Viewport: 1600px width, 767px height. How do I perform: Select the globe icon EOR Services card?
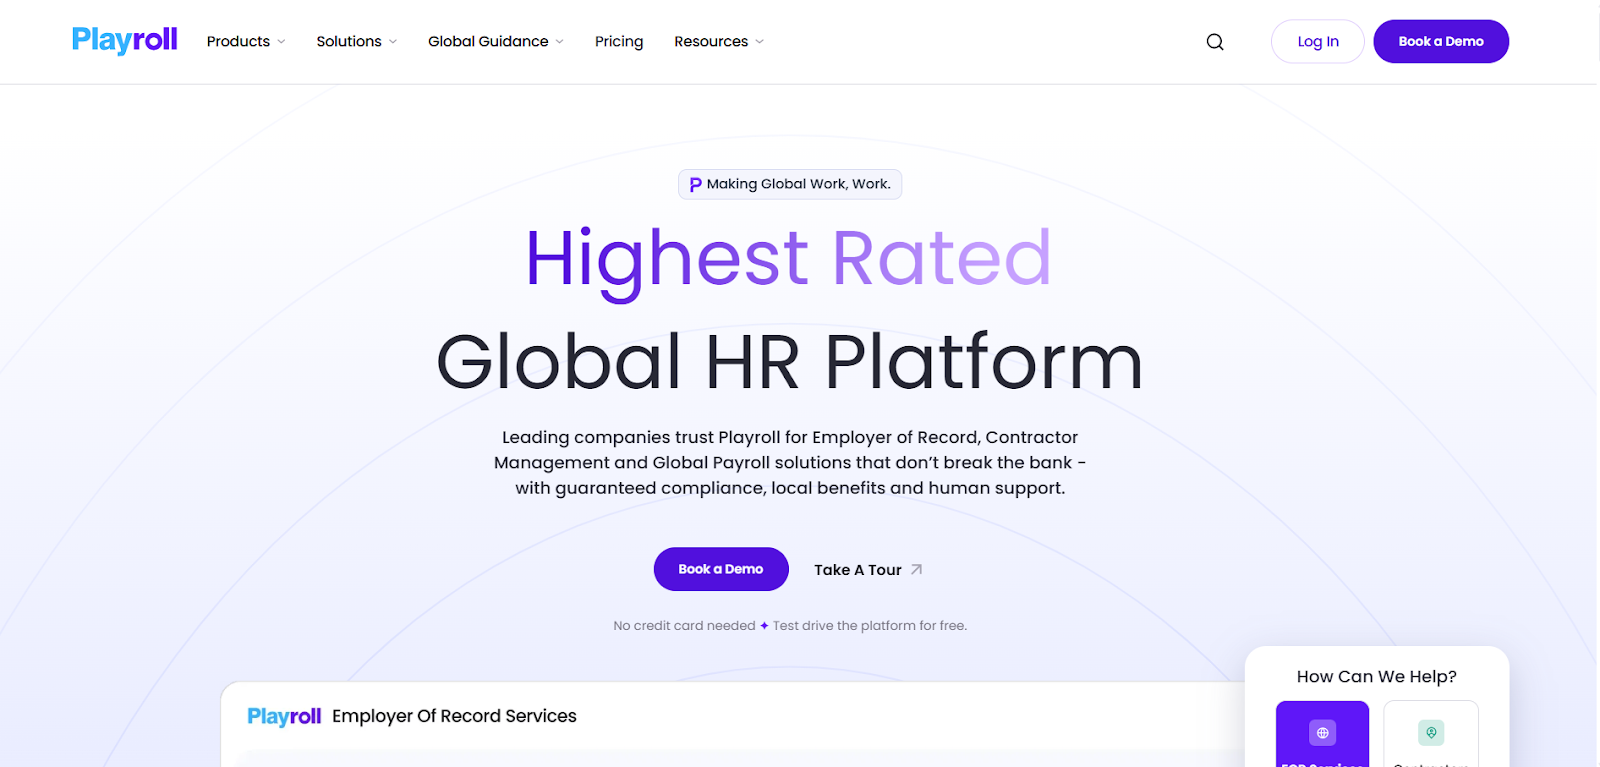point(1322,734)
